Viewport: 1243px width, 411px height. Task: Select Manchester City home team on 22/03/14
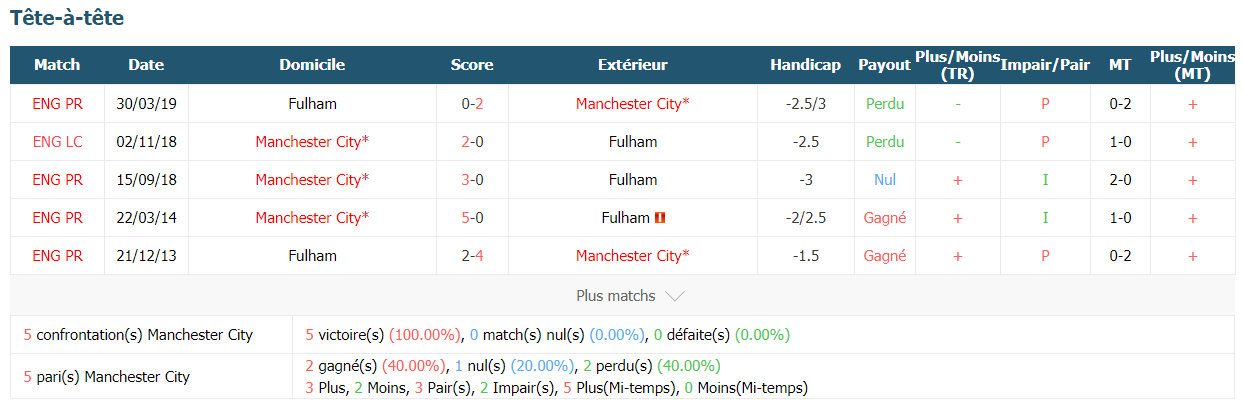coord(312,218)
